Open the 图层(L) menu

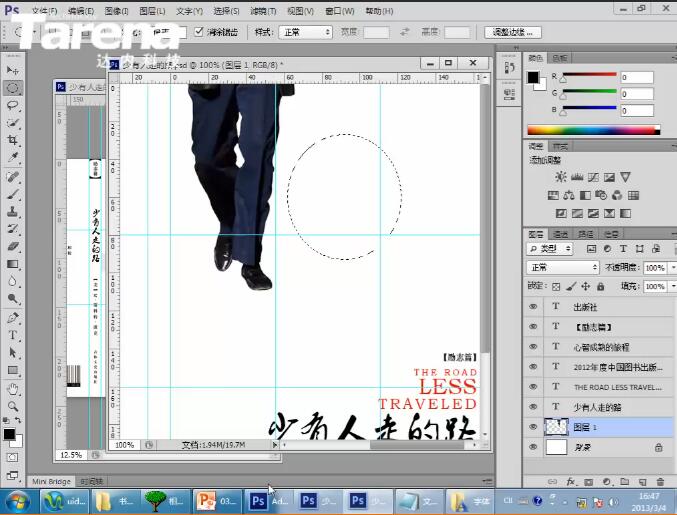pos(152,11)
